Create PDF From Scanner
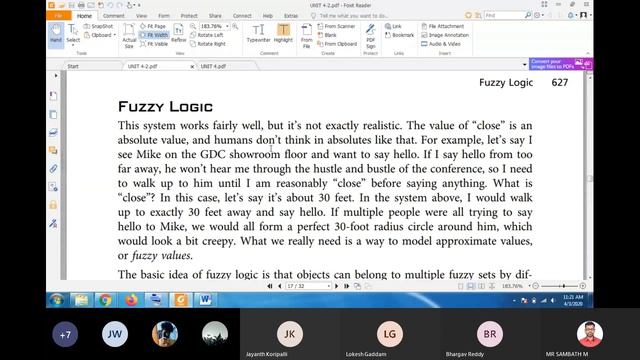This screenshot has width=640, height=360. 336,26
